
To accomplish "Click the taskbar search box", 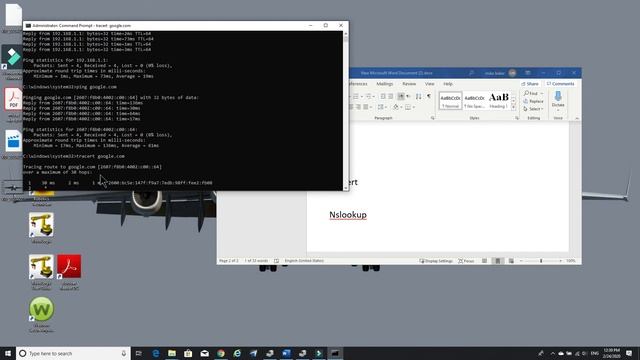I will [73, 353].
